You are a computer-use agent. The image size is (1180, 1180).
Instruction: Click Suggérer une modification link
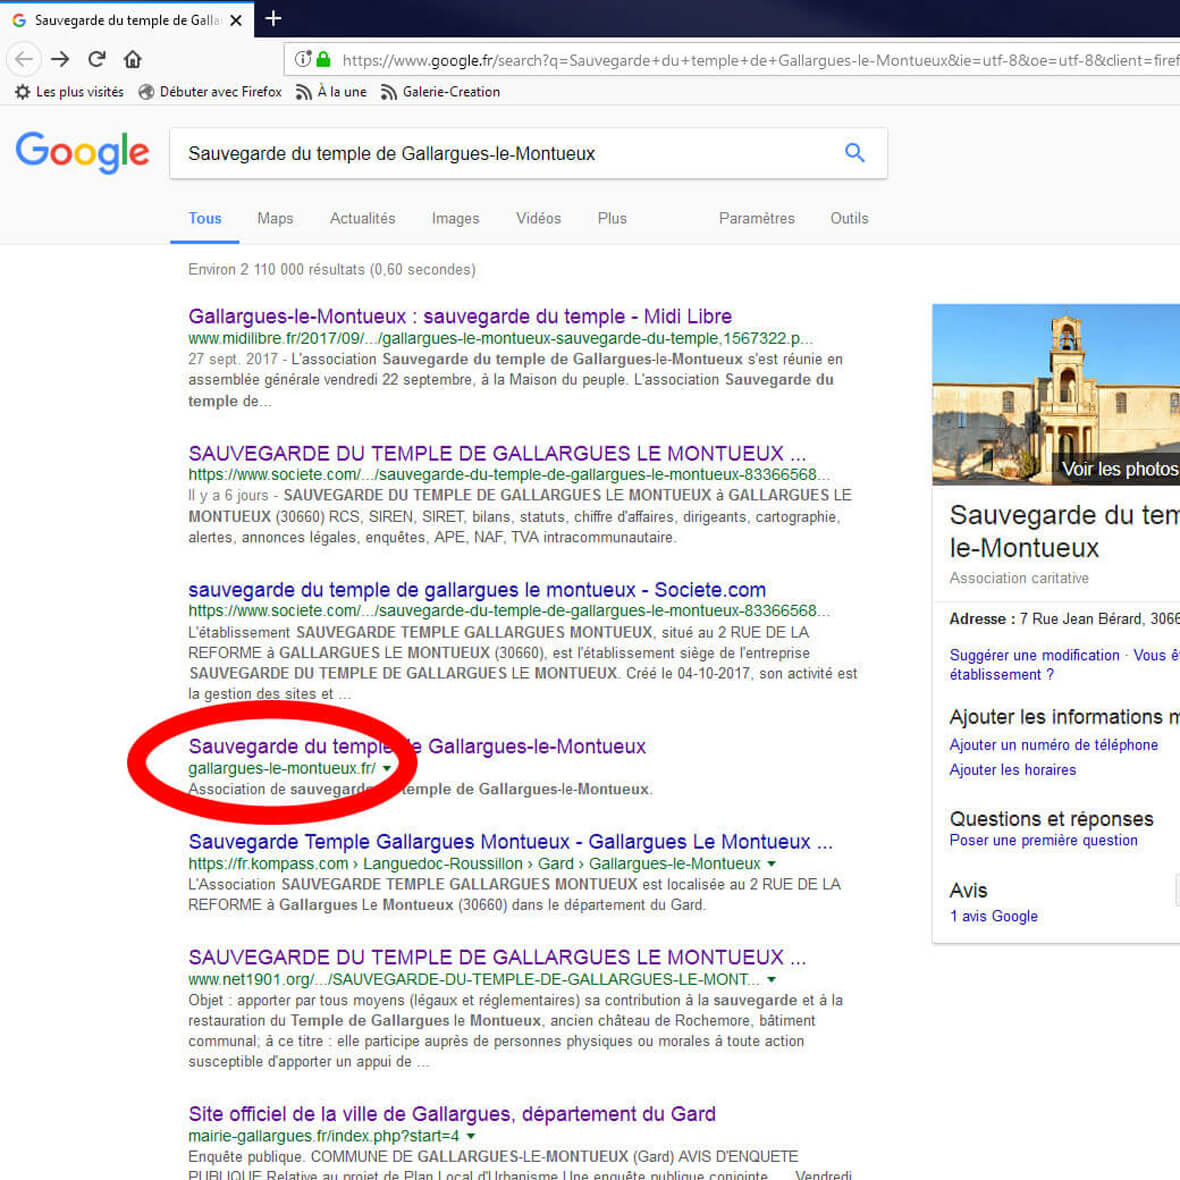click(x=1034, y=655)
